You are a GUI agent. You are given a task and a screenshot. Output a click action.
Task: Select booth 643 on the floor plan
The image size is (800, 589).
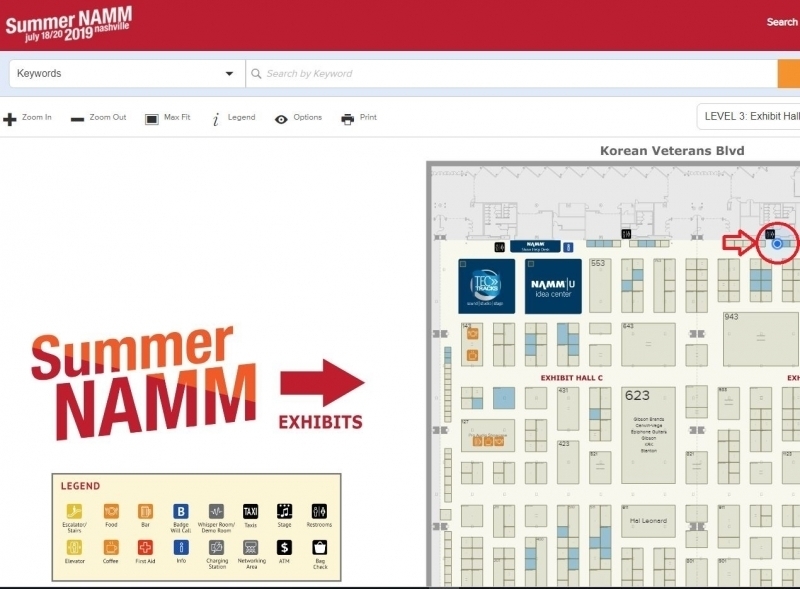click(x=648, y=345)
